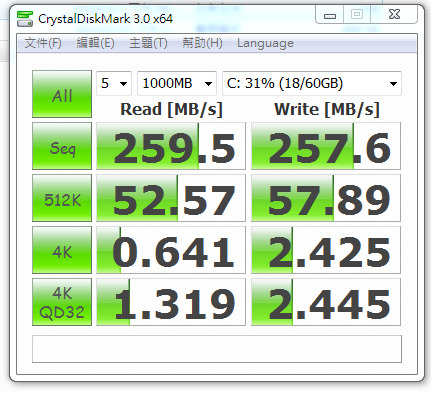Open the 文件(F) menu
431x393 pixels.
43,43
